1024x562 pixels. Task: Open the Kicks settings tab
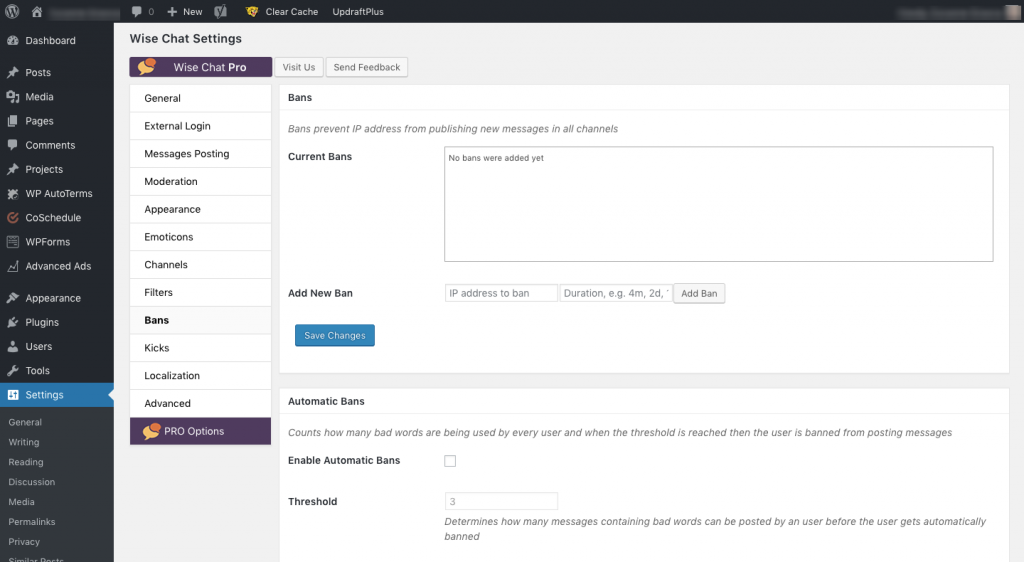(x=157, y=348)
